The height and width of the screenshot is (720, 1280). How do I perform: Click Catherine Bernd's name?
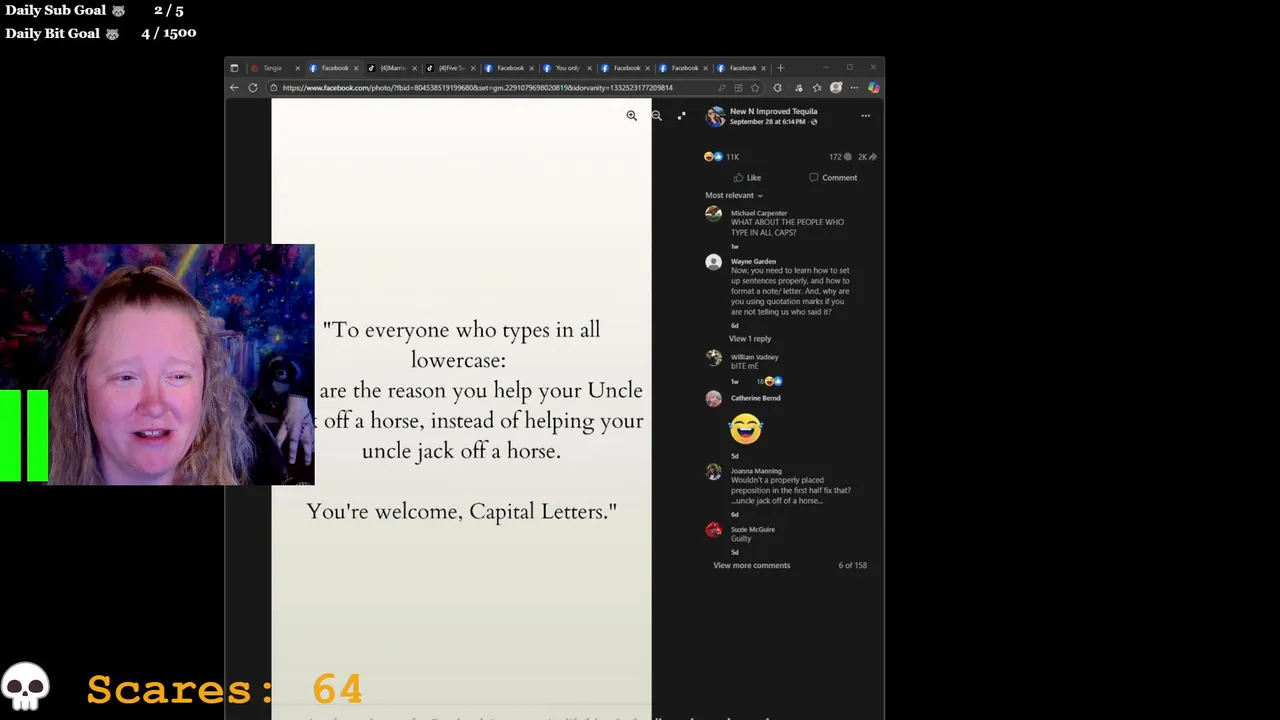755,398
